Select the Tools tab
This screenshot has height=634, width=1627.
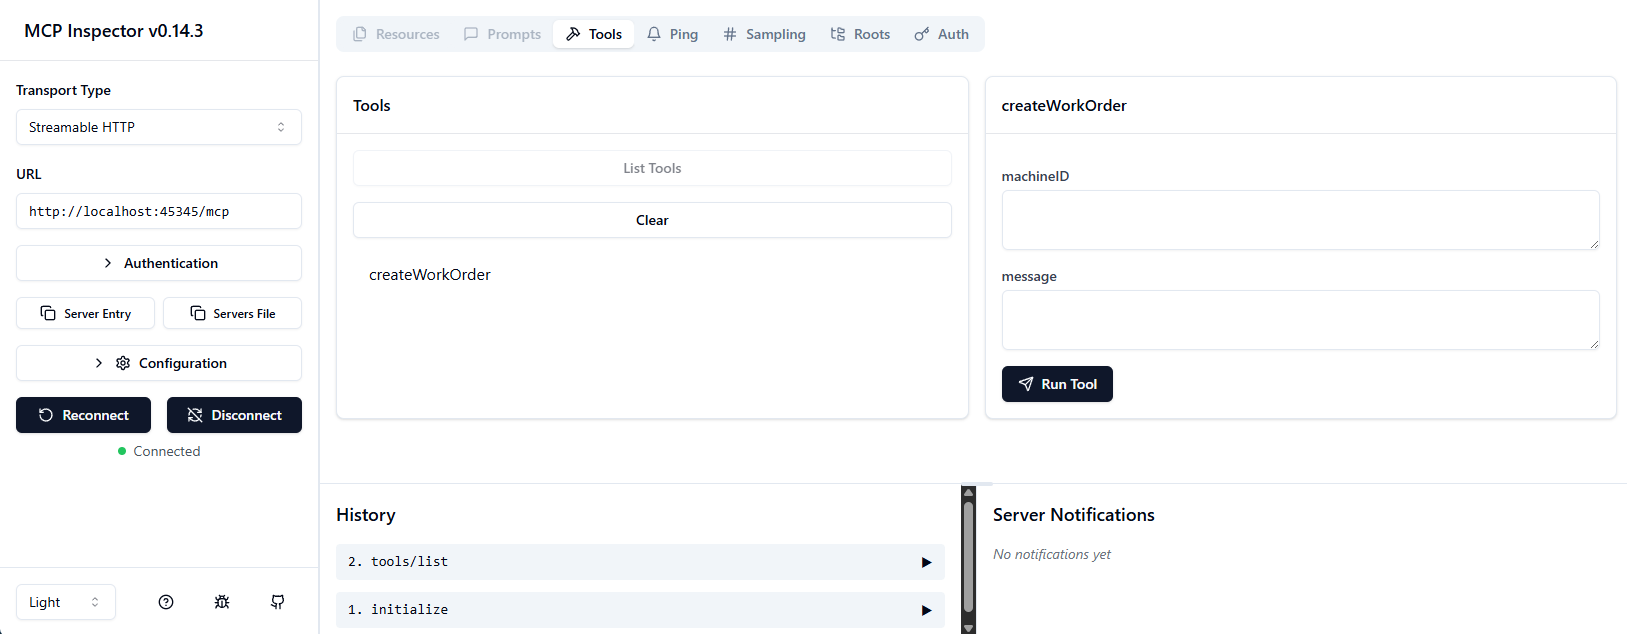[x=594, y=34]
